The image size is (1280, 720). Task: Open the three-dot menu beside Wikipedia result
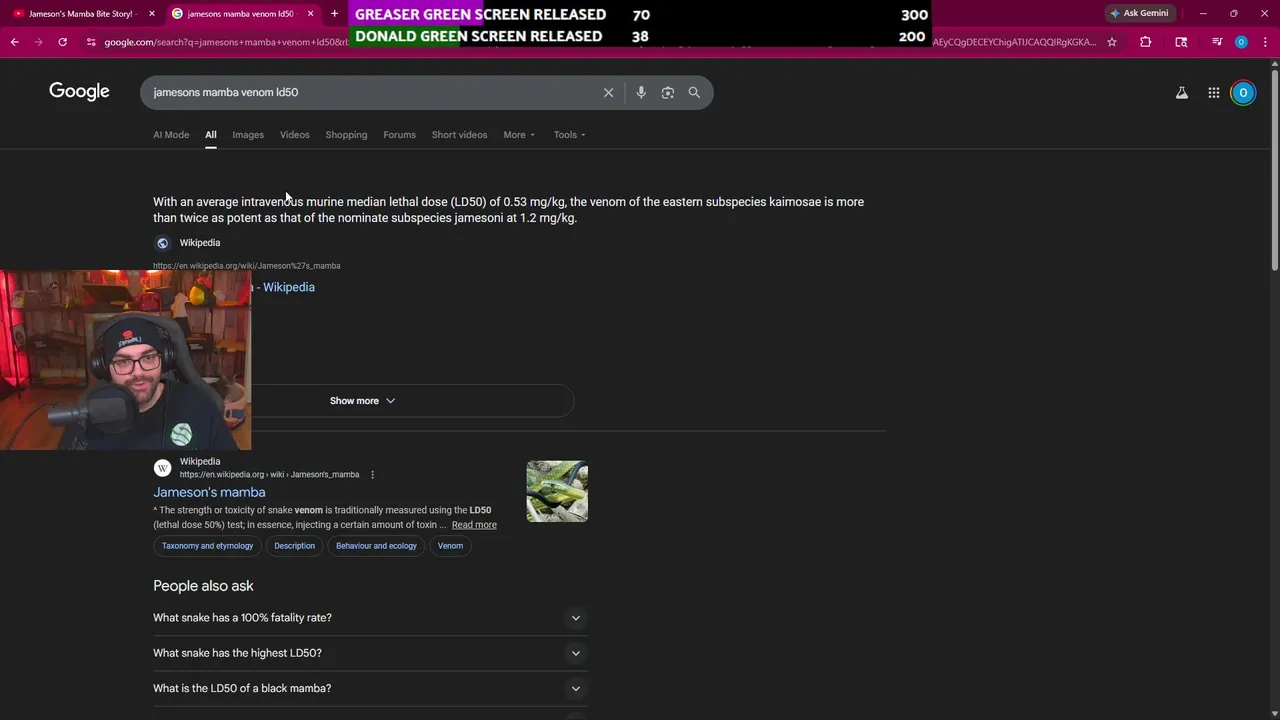(372, 475)
